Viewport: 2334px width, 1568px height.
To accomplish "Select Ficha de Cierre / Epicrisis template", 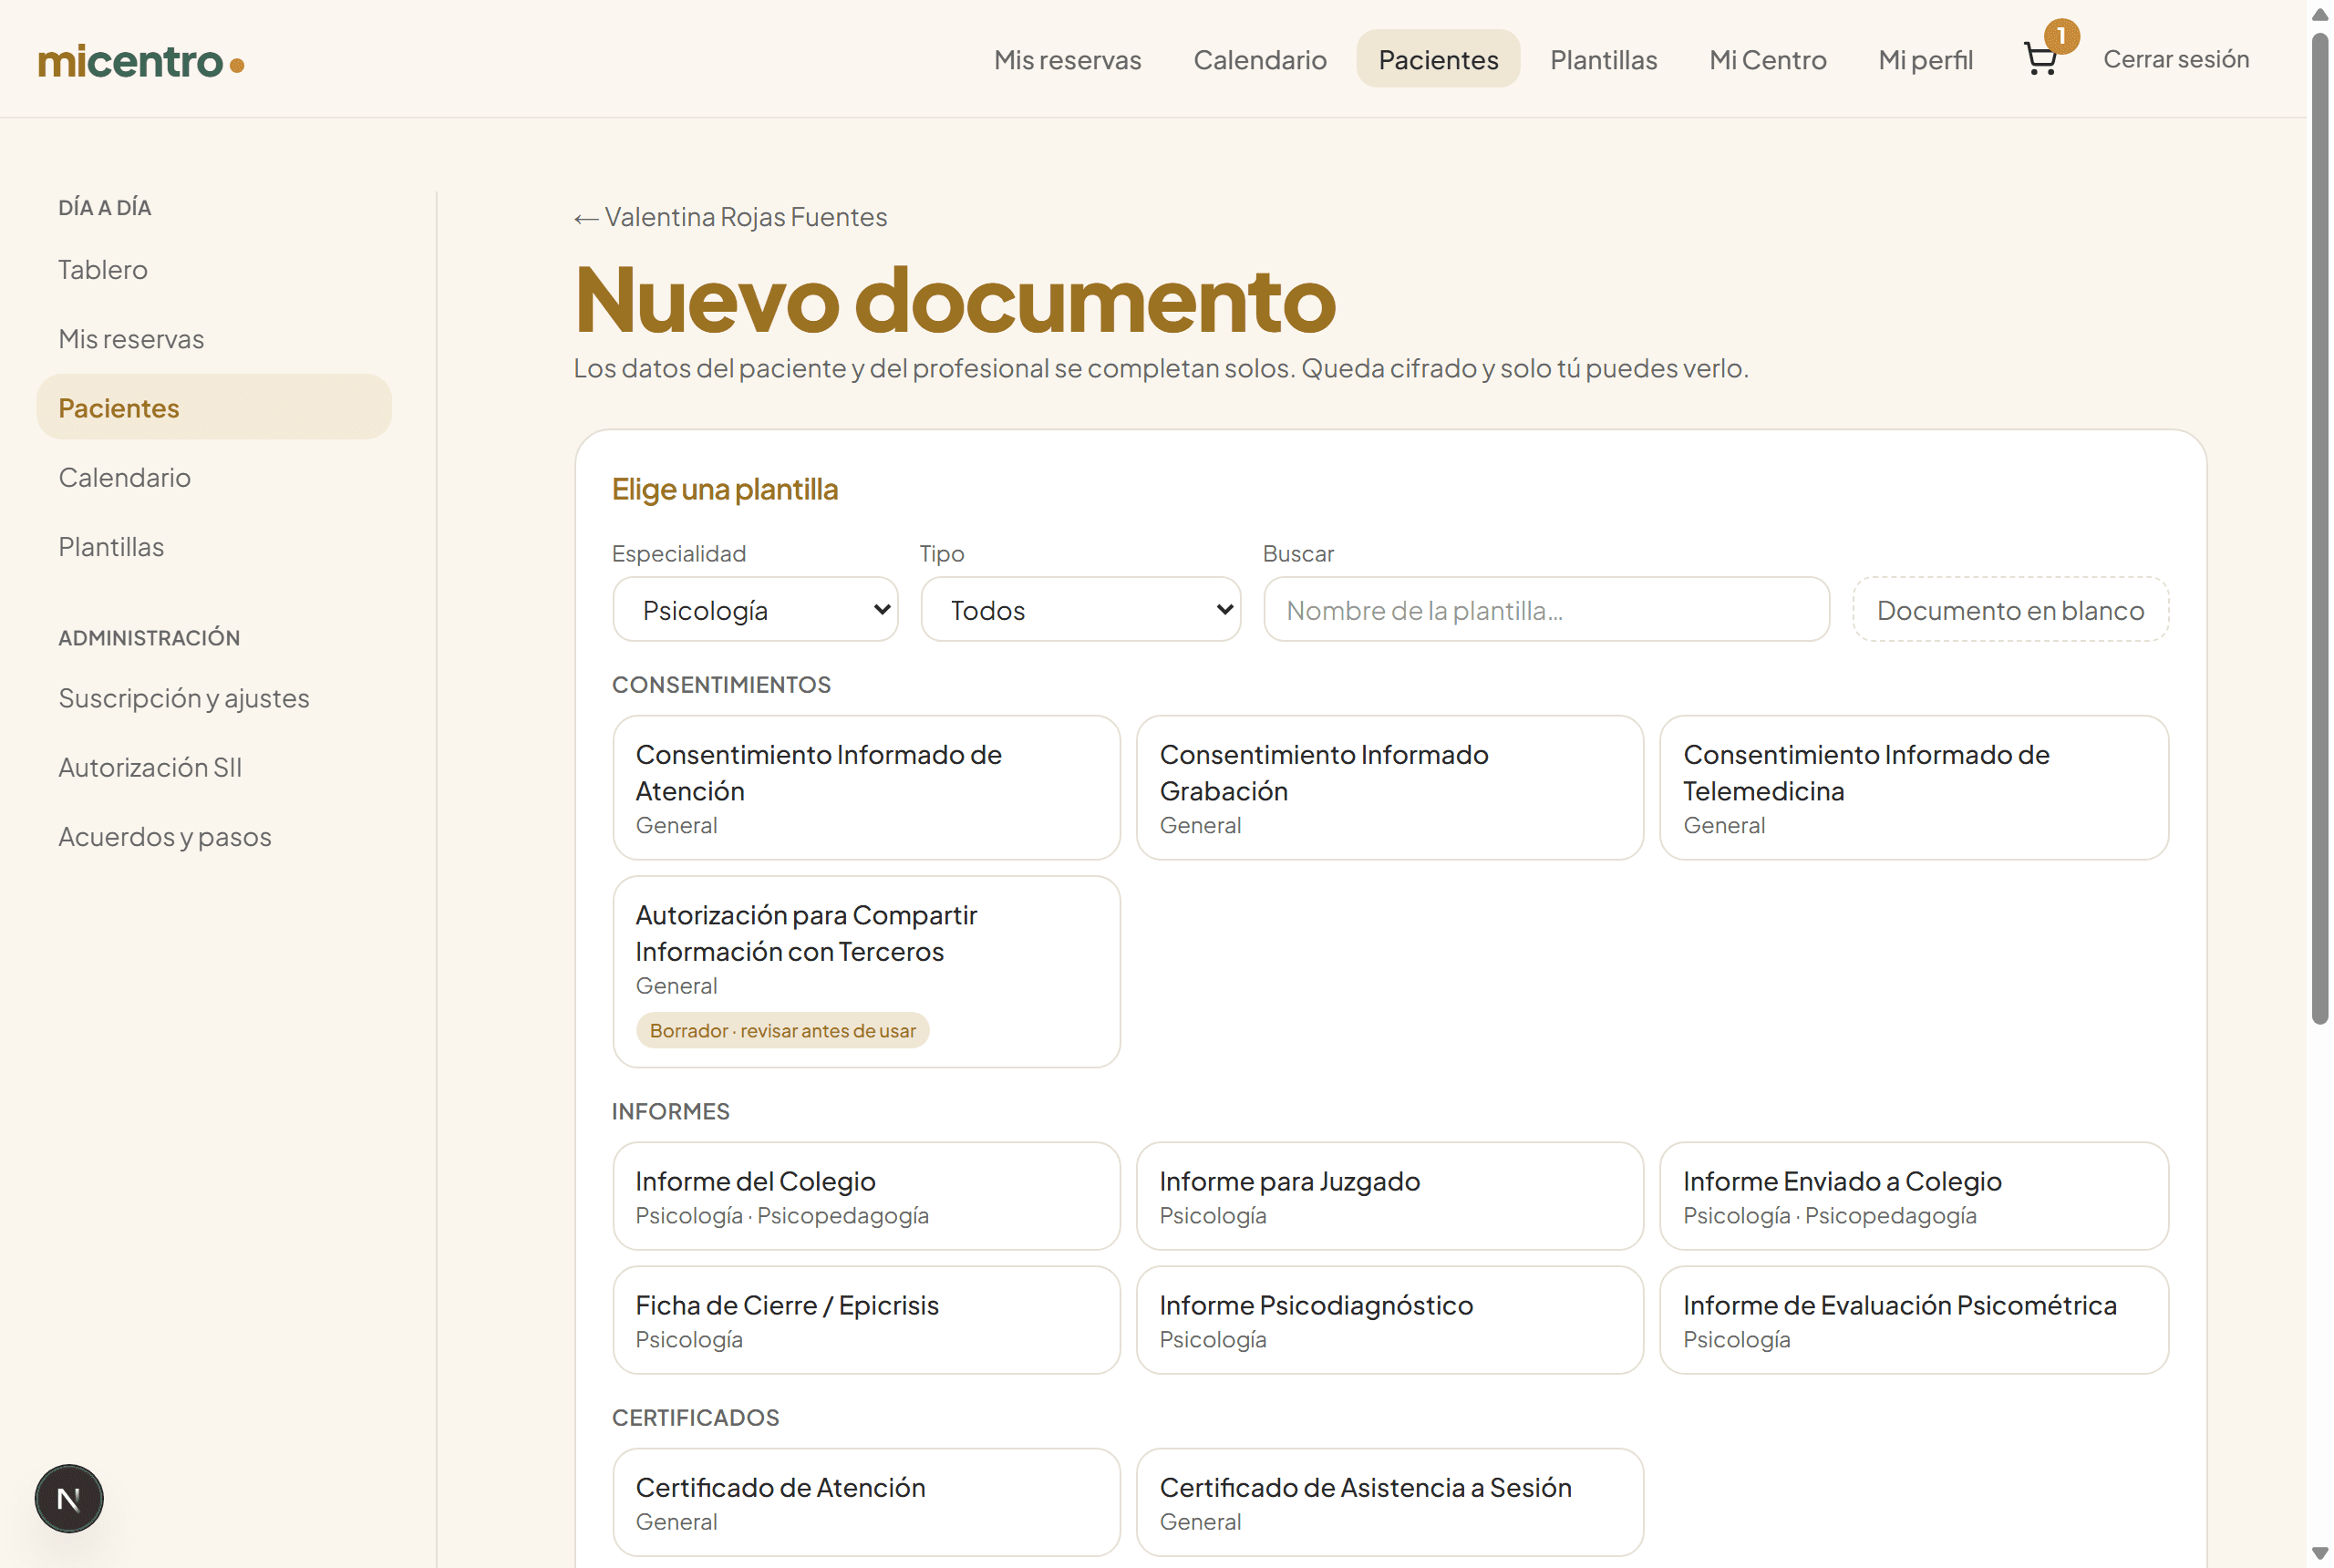I will pos(866,1319).
